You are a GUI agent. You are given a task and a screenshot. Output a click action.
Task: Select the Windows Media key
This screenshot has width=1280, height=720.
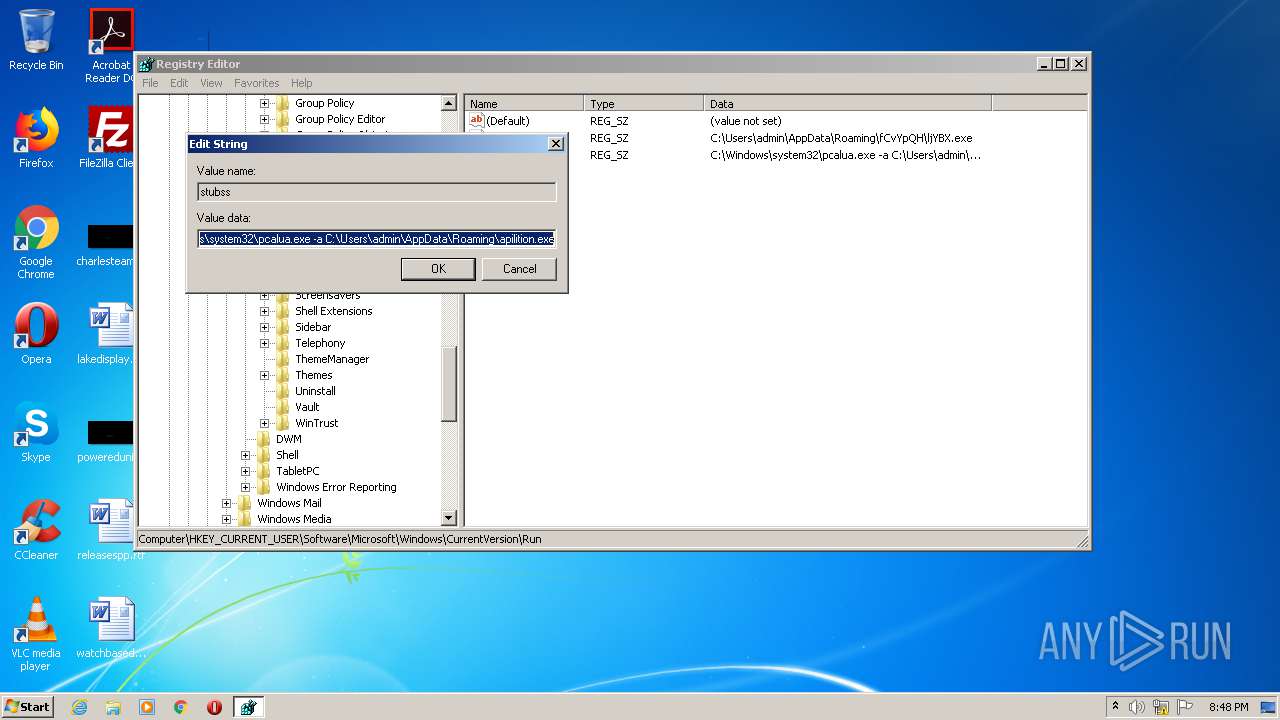coord(294,519)
